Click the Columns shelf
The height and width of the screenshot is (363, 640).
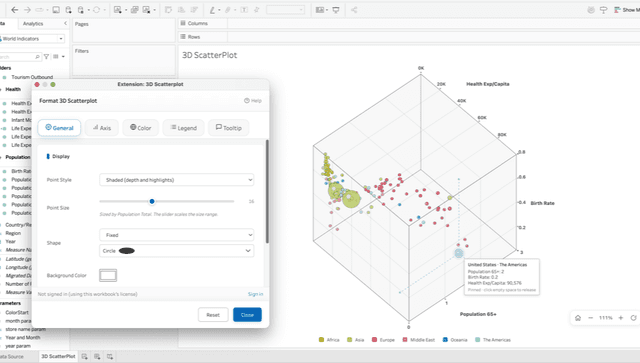click(409, 23)
